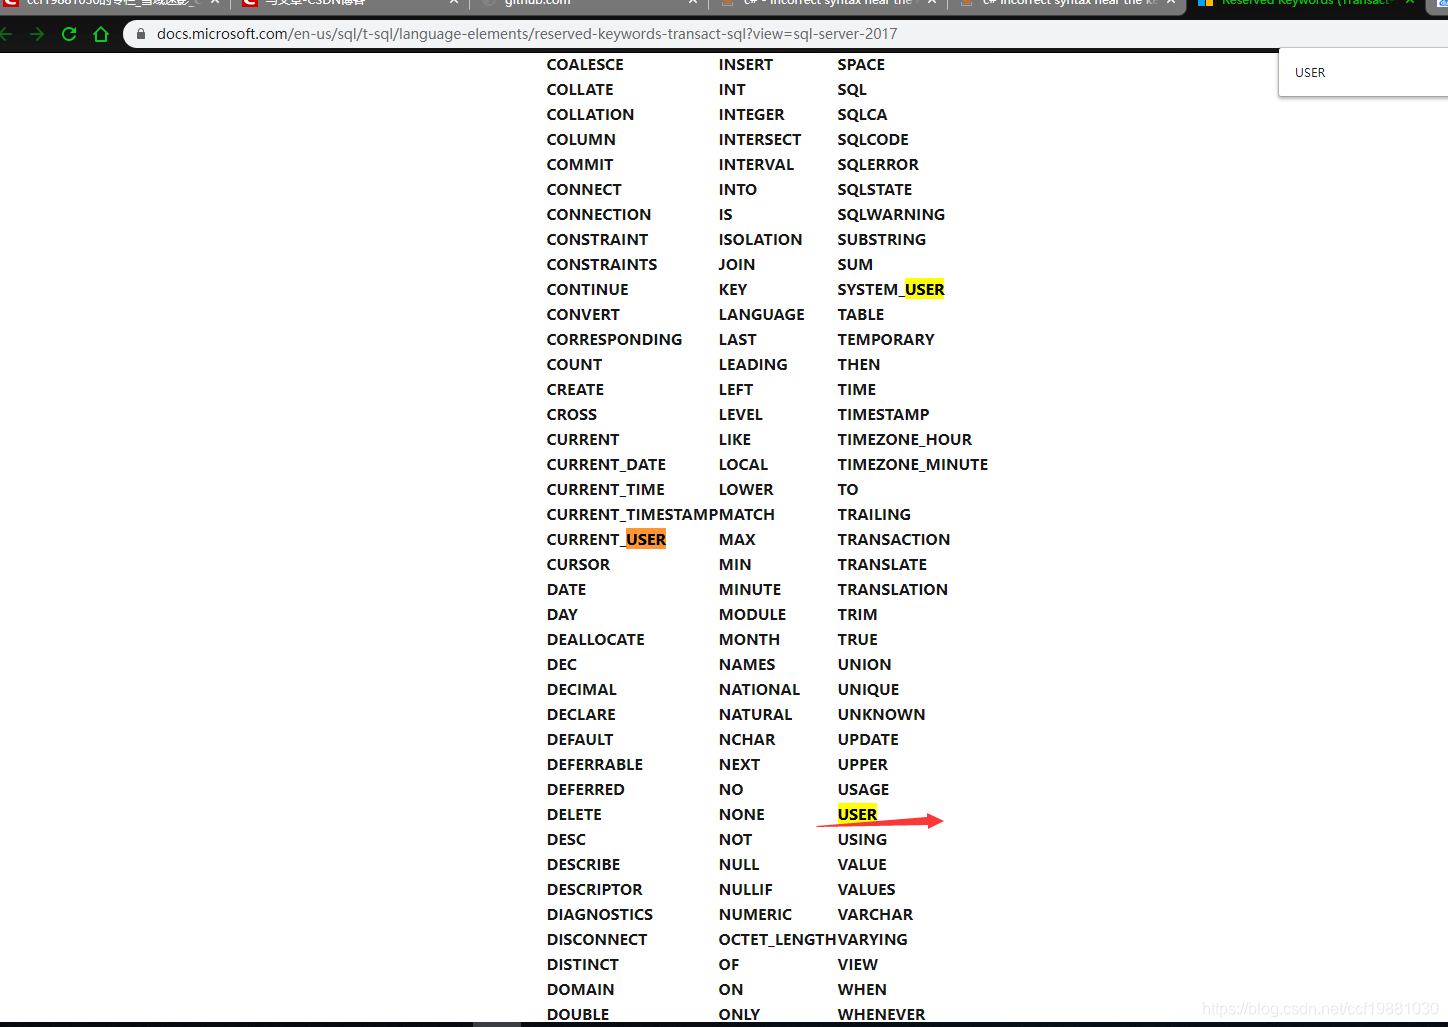This screenshot has height=1027, width=1448.
Task: Click the DESCRIPTOR keyword
Action: click(594, 890)
